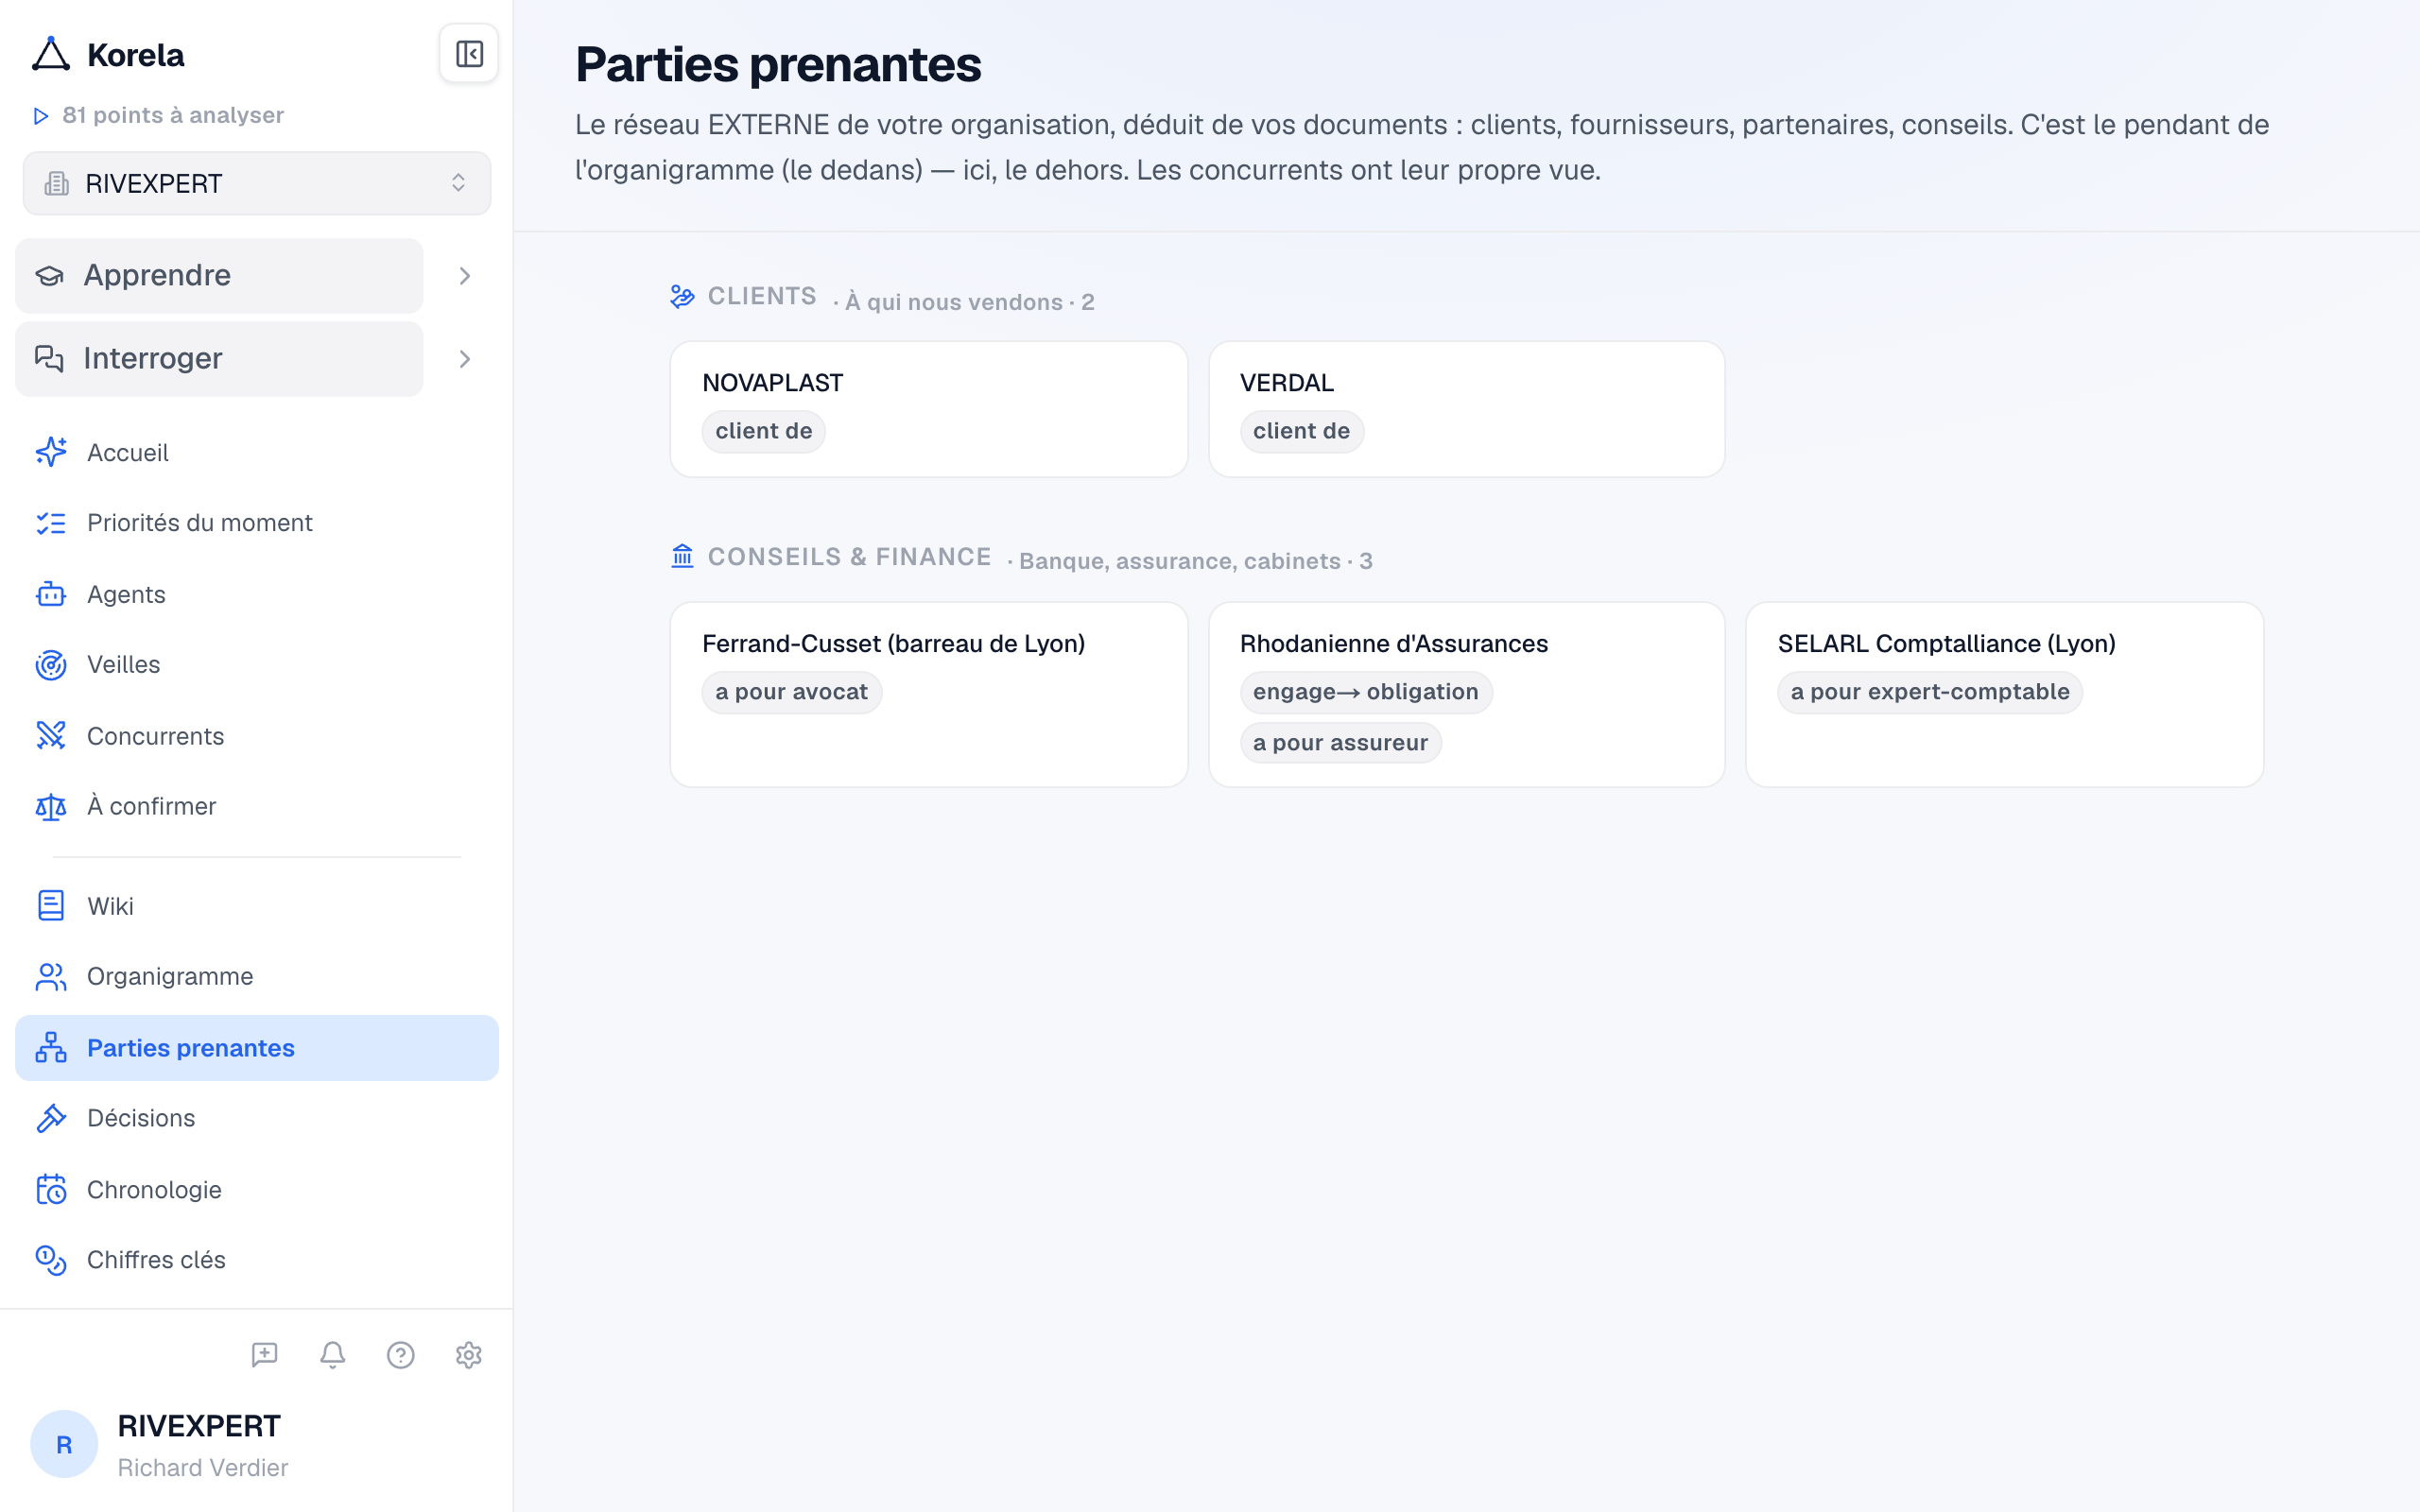Open the Richard Verdier account name
The width and height of the screenshot is (2420, 1512).
pos(203,1467)
